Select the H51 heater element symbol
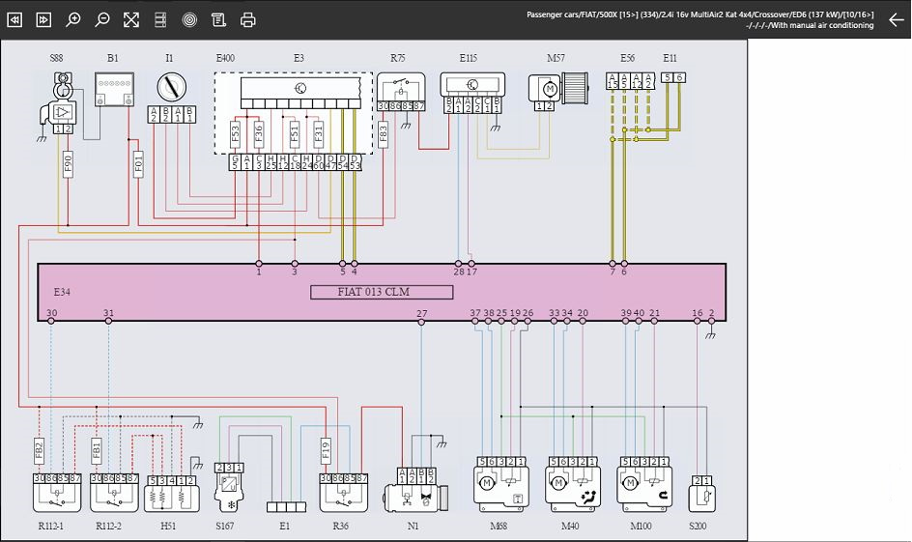 [x=172, y=494]
